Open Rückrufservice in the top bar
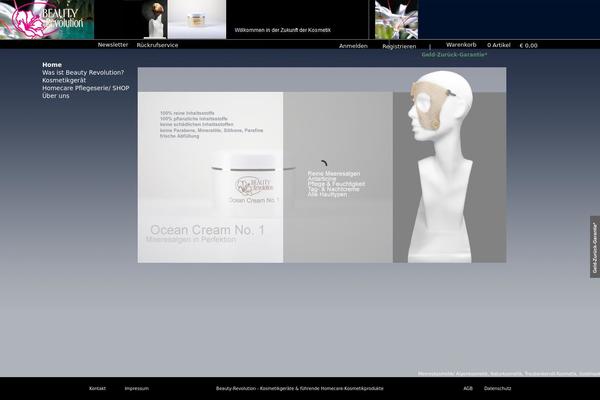This screenshot has height=400, width=600. [x=157, y=45]
